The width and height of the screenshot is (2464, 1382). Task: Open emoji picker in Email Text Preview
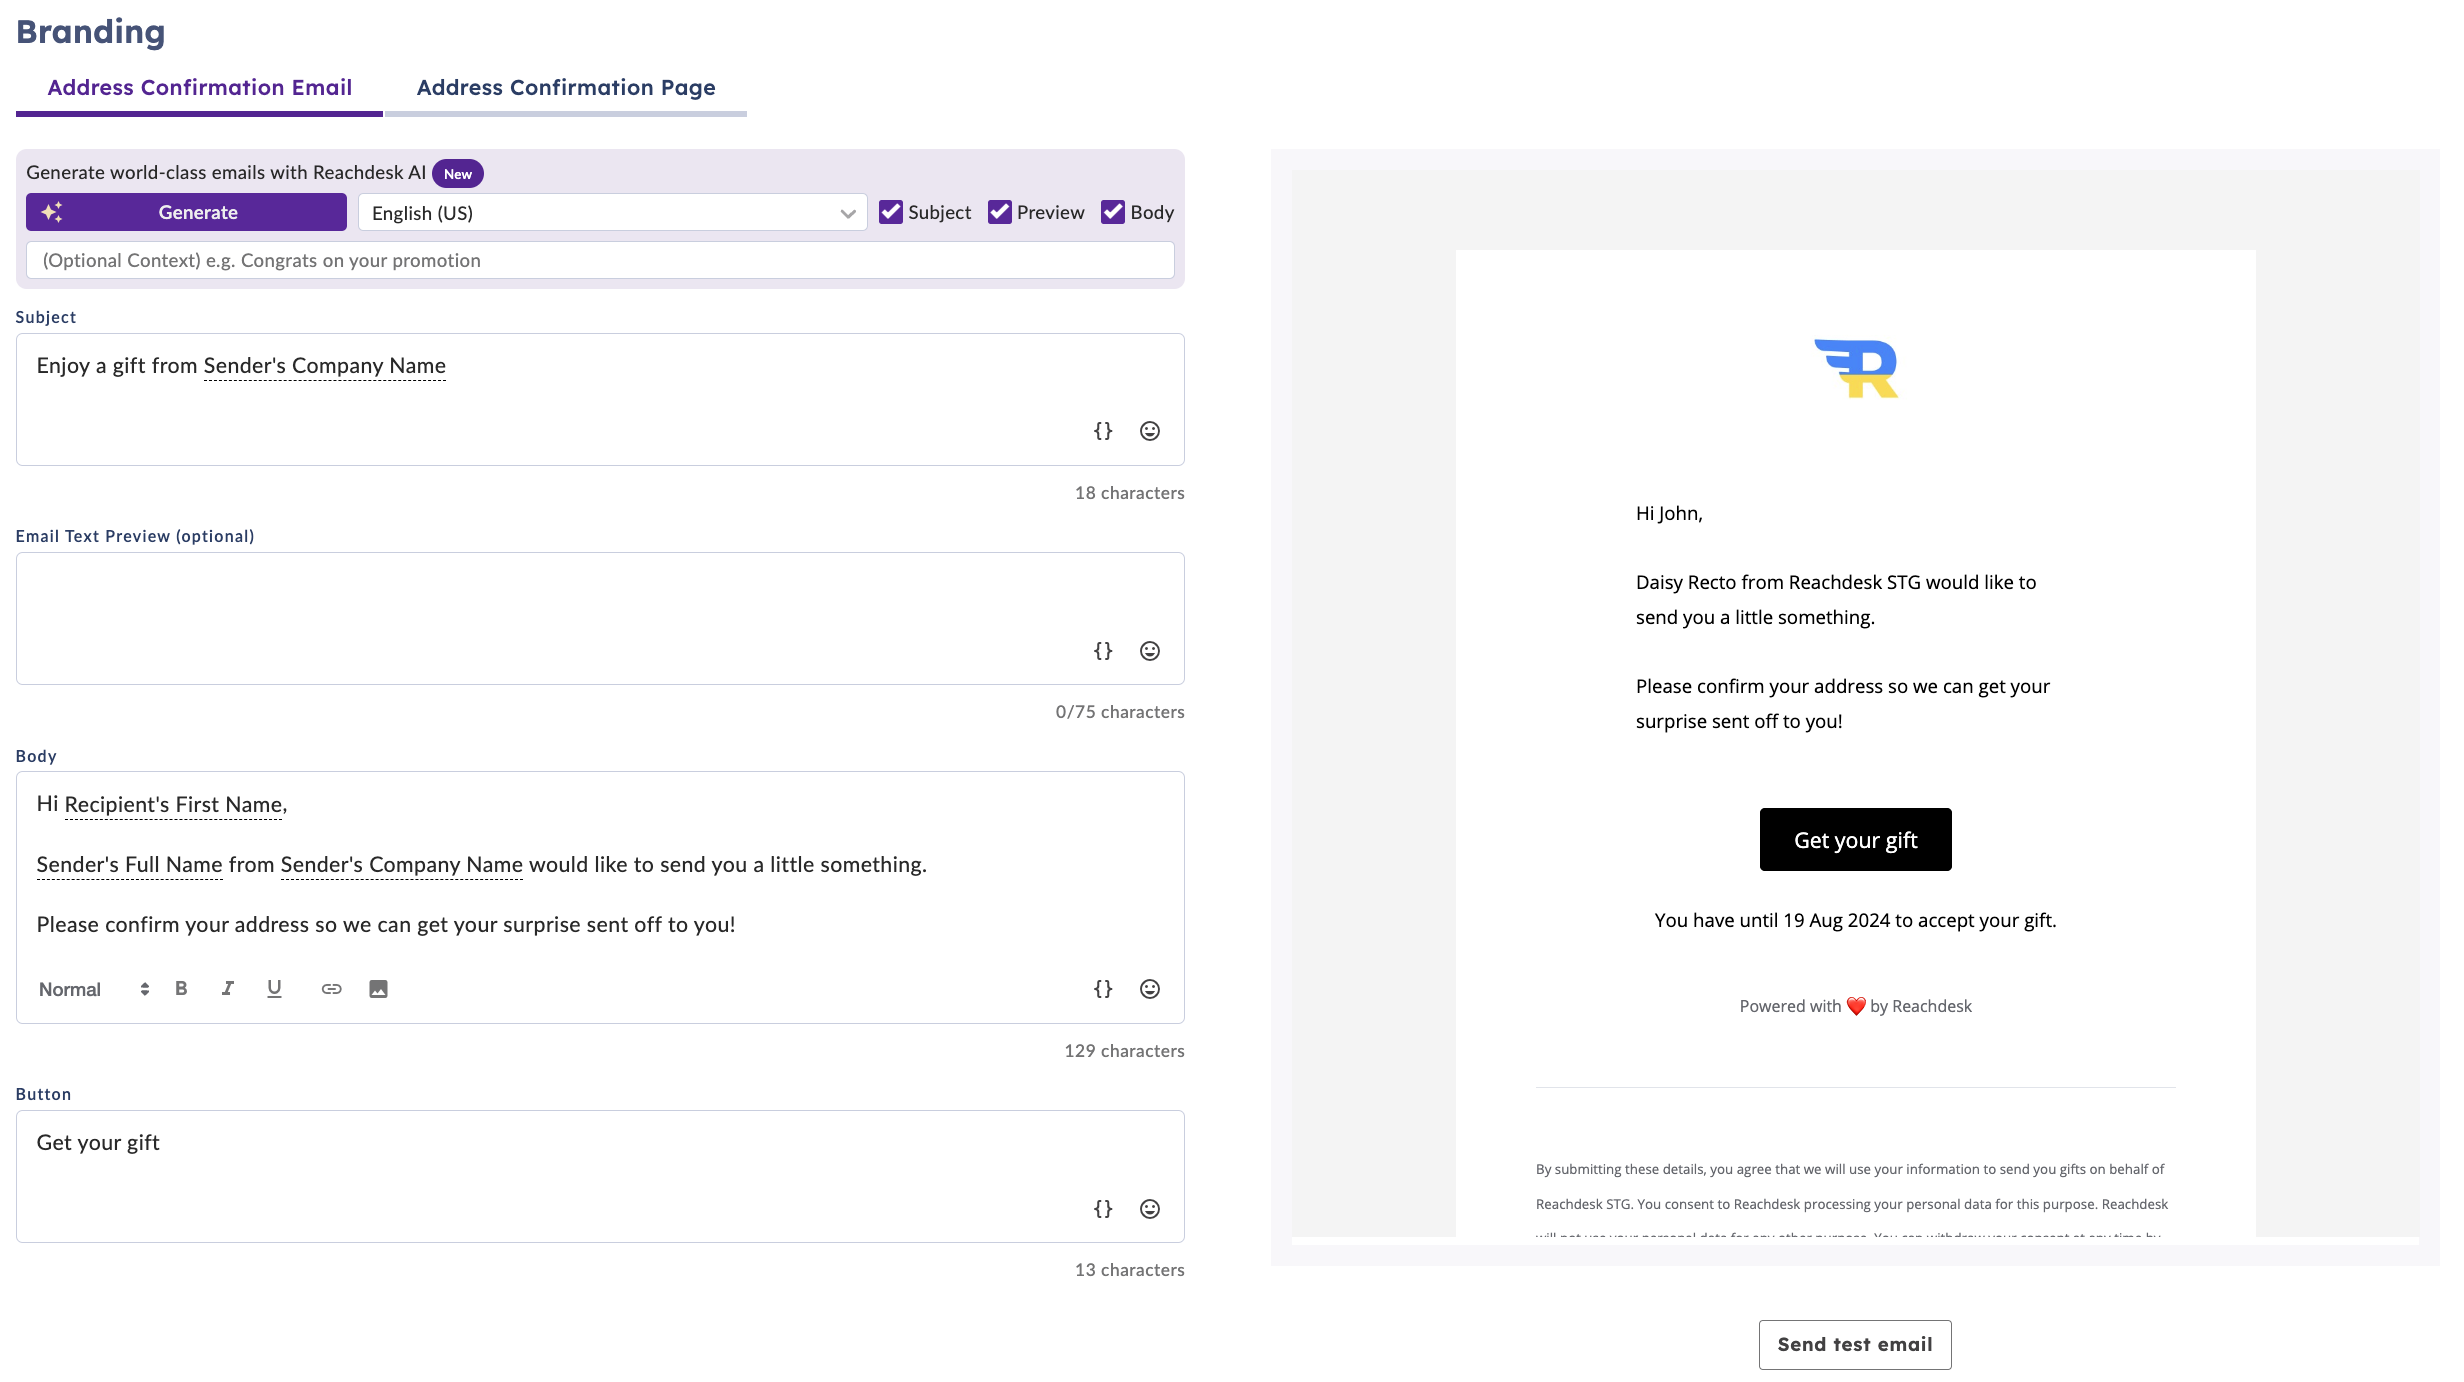pyautogui.click(x=1150, y=651)
